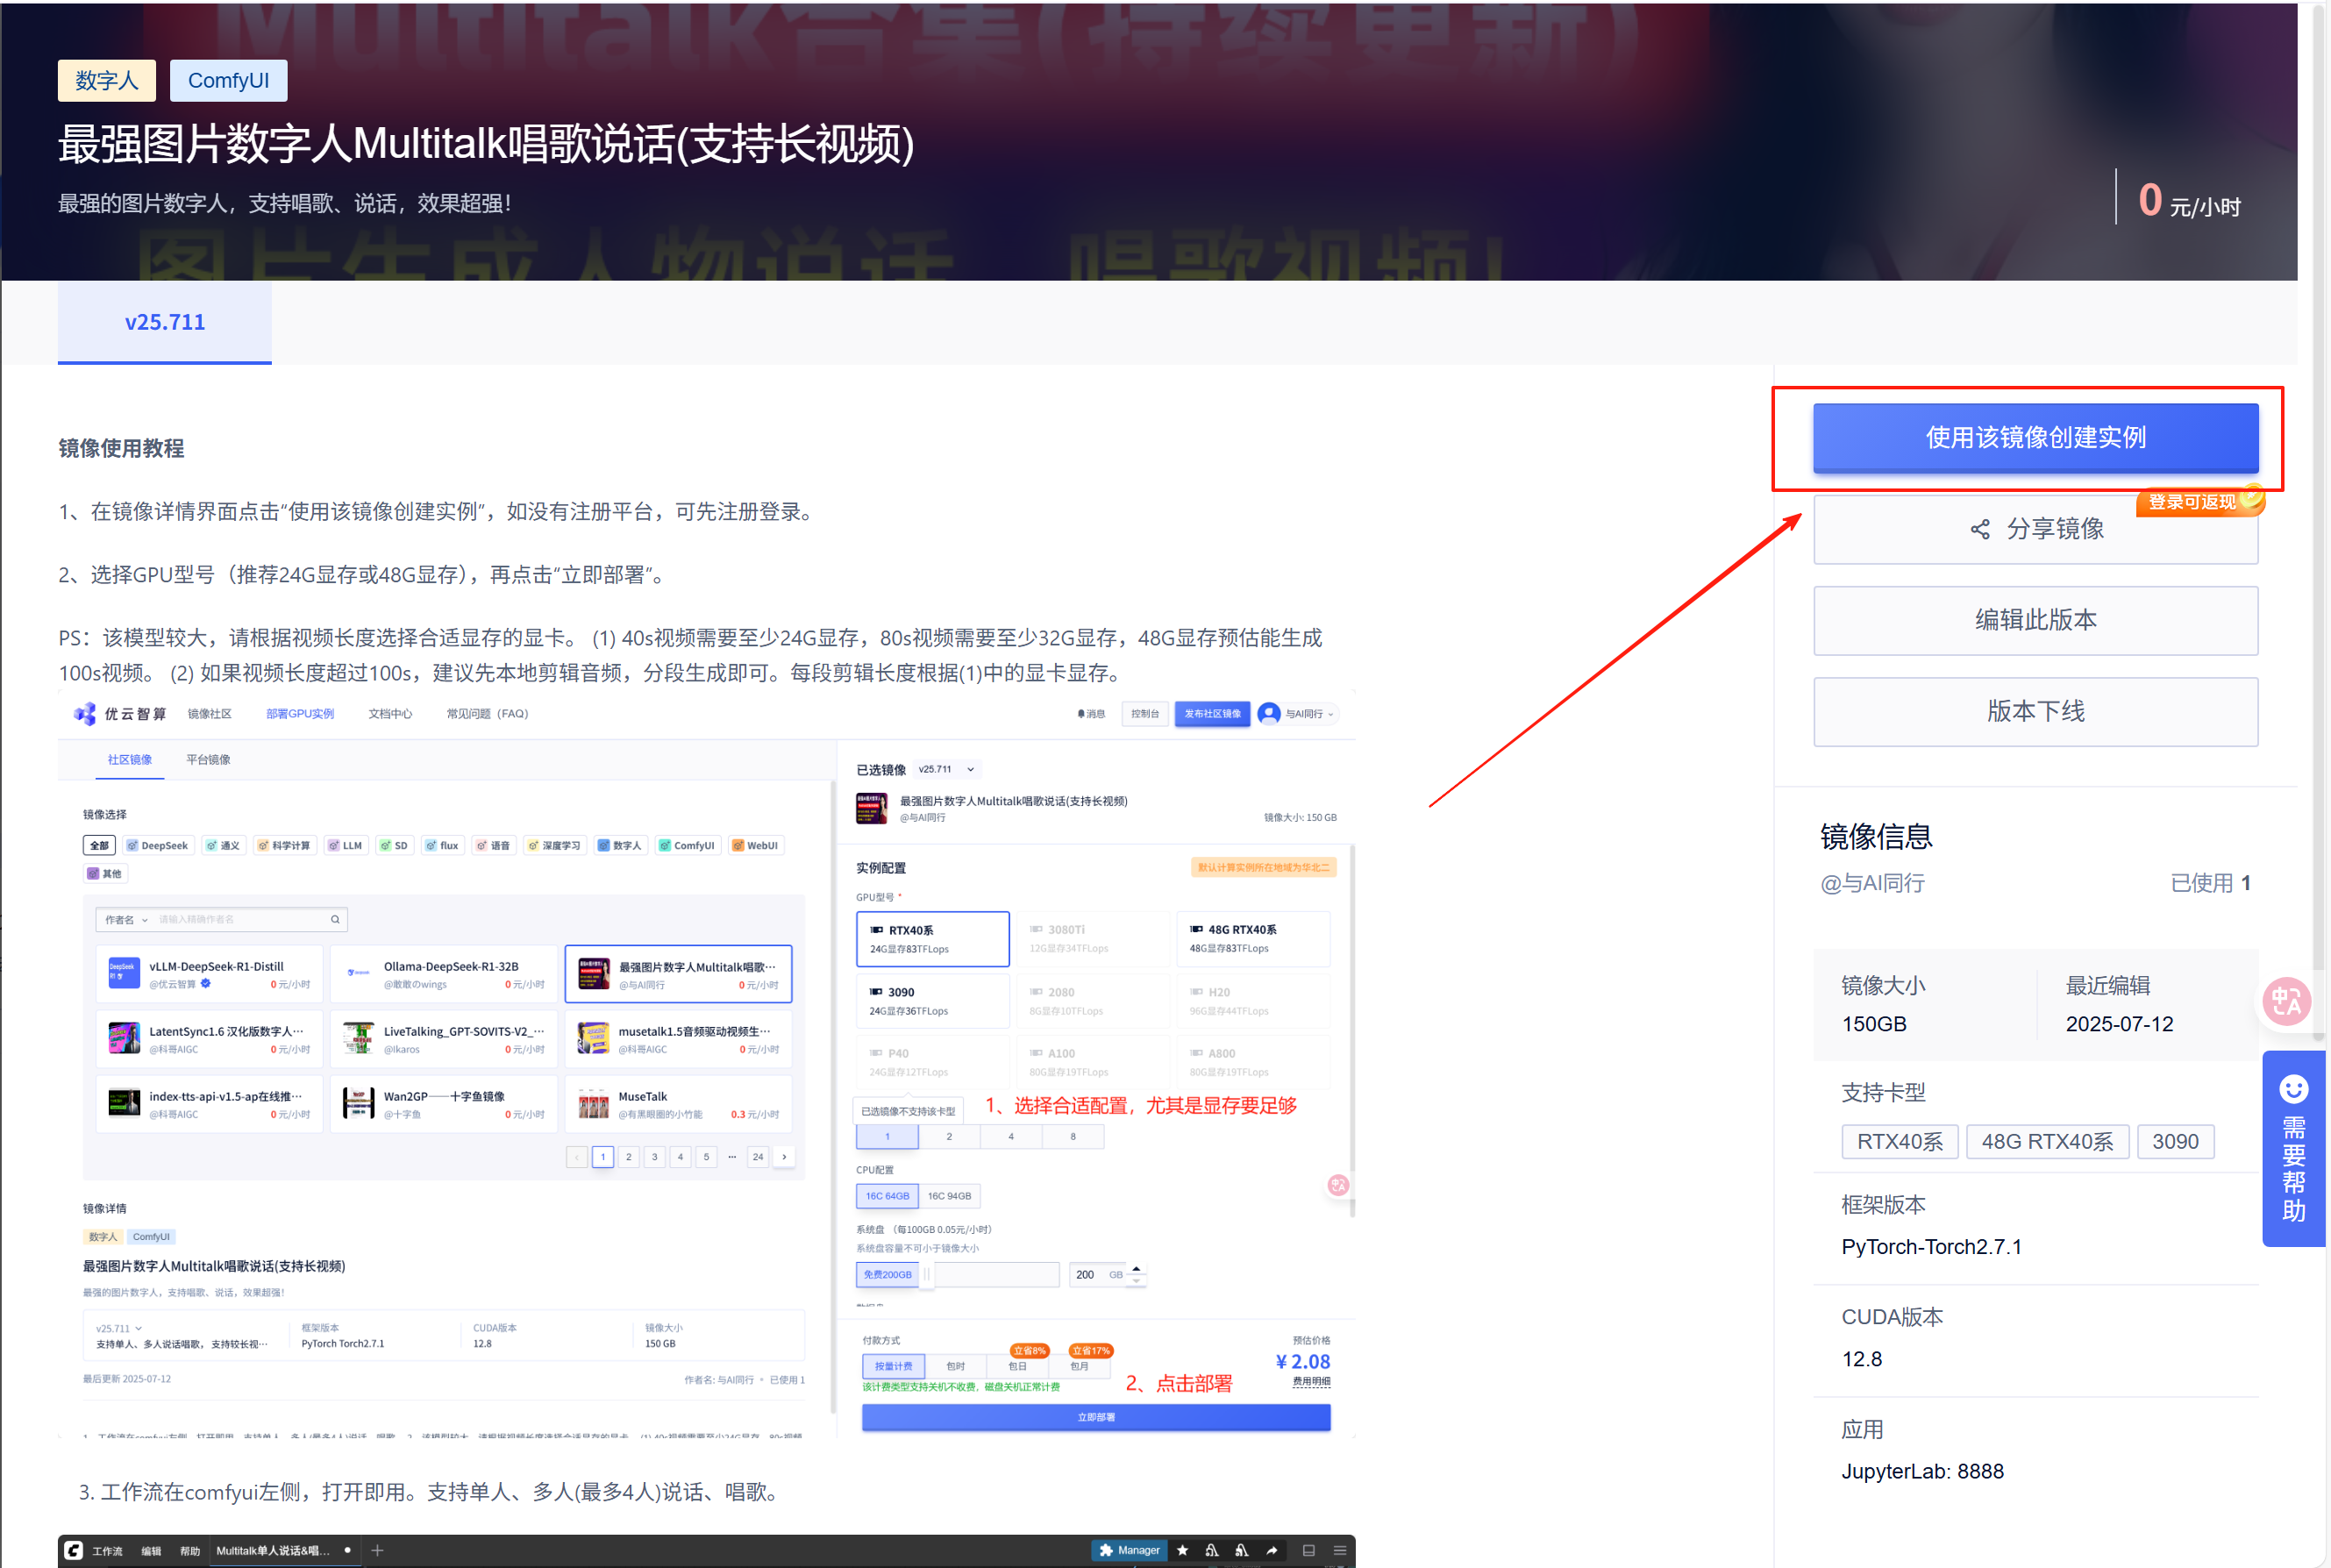Viewport: 2331px width, 1568px height.
Task: Click the ComfyUI tag in header
Action: pos(228,80)
